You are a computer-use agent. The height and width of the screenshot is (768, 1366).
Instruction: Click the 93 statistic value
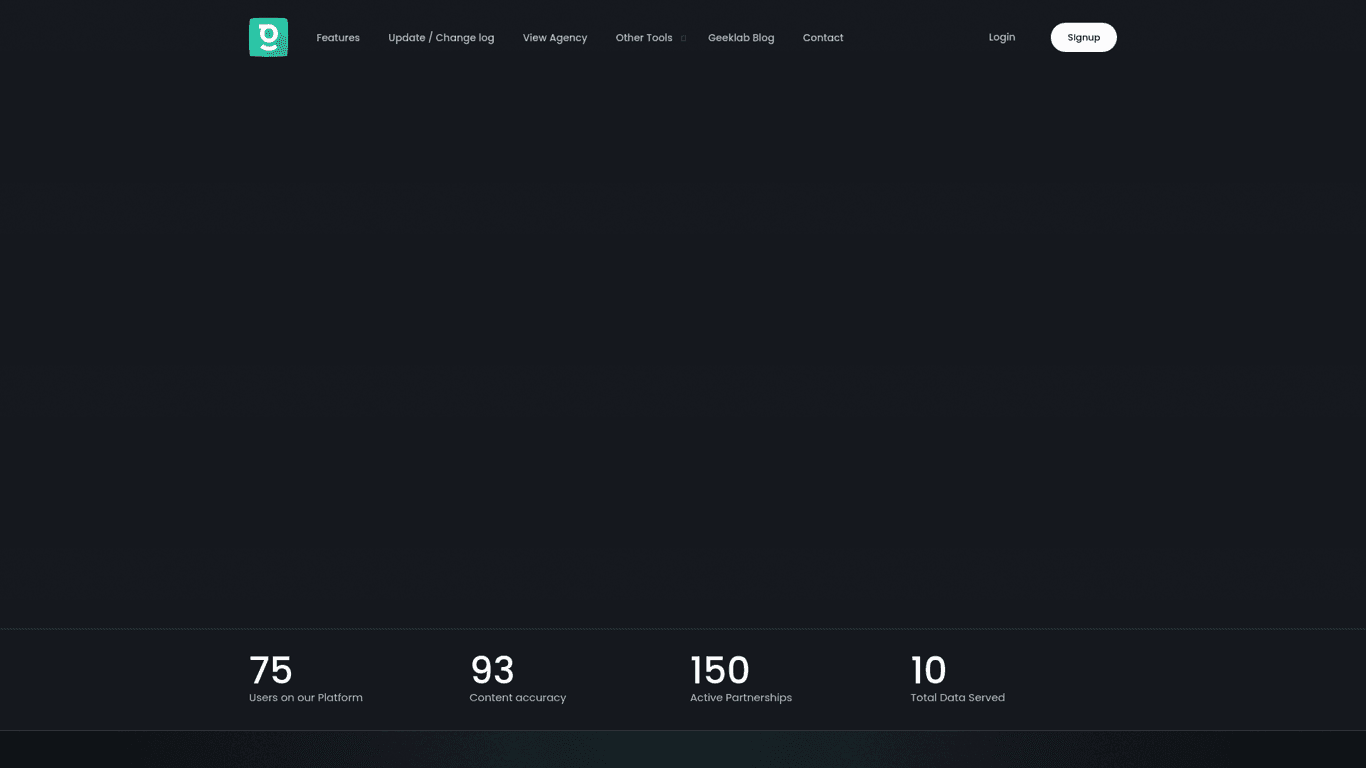491,670
